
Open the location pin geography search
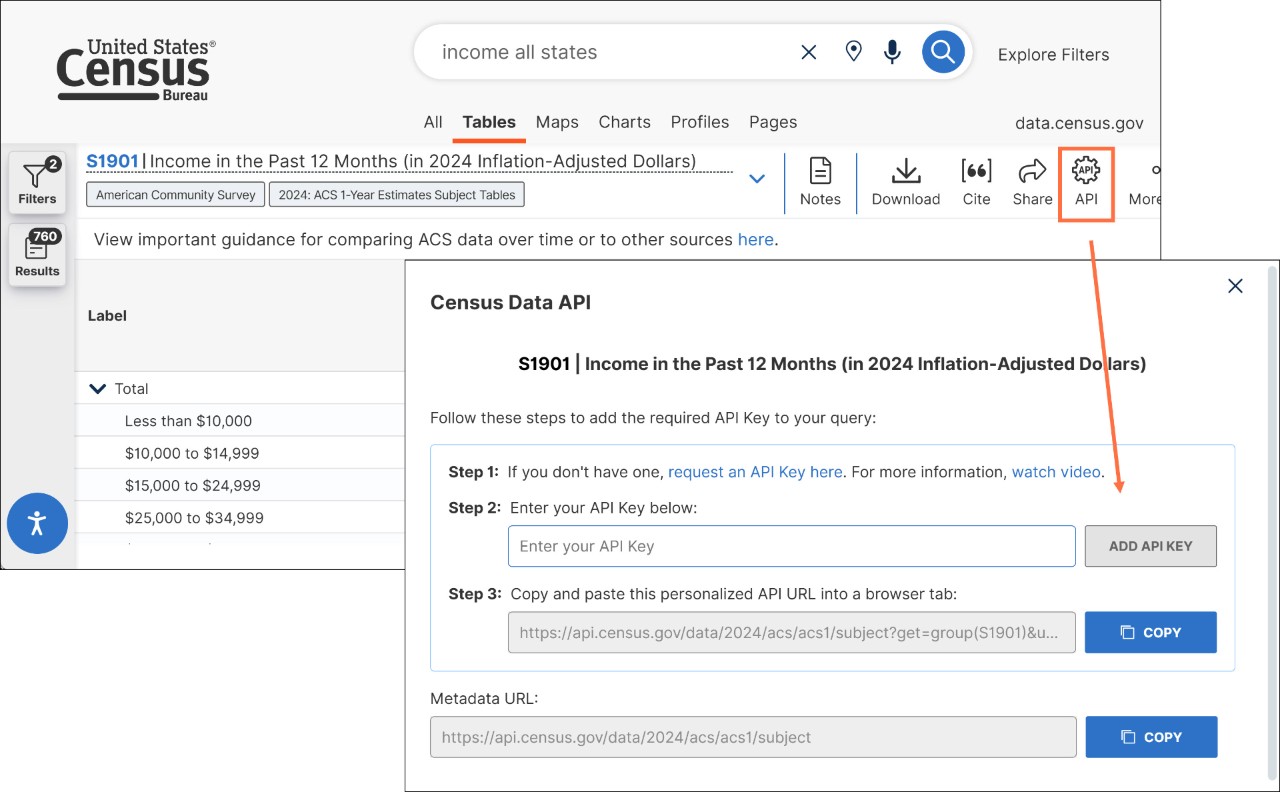(853, 52)
